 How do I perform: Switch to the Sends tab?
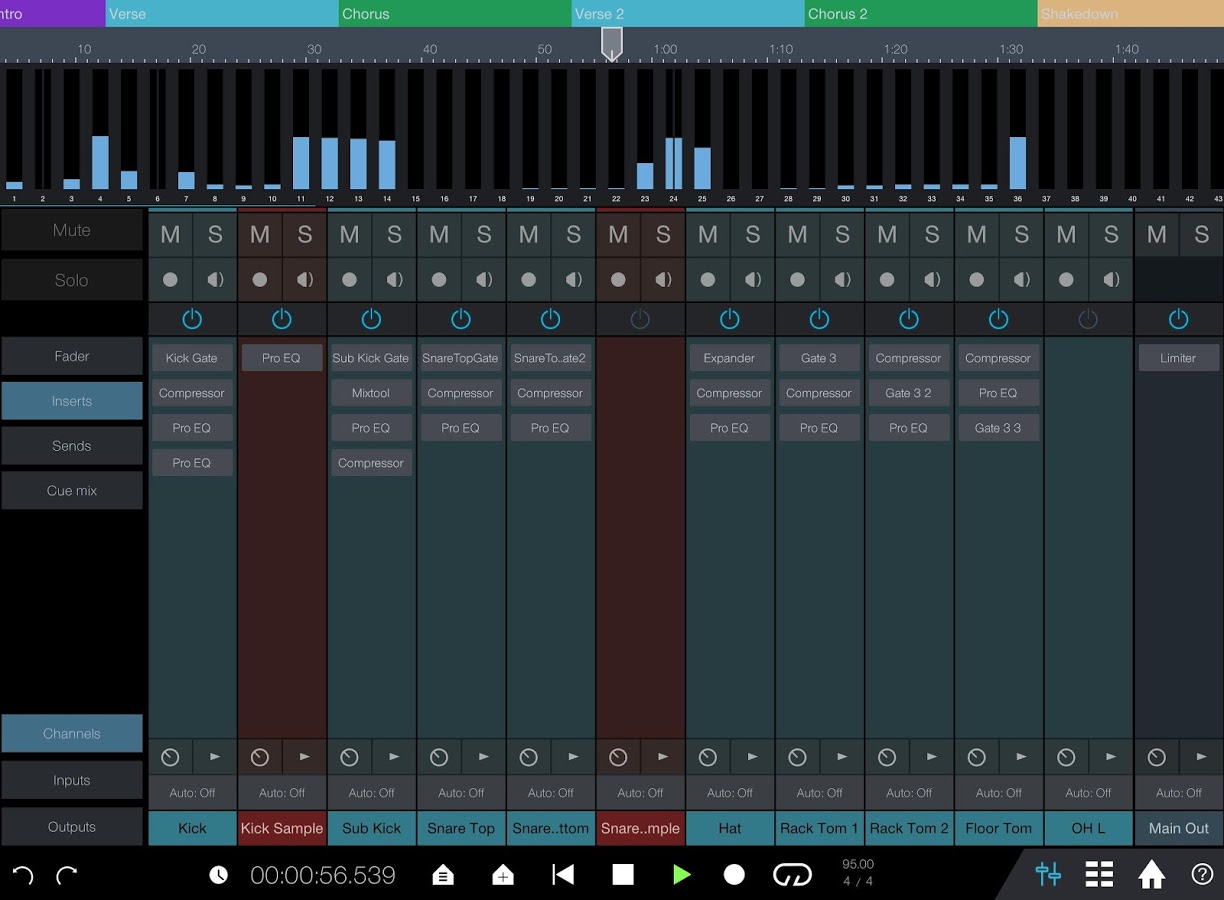point(71,445)
